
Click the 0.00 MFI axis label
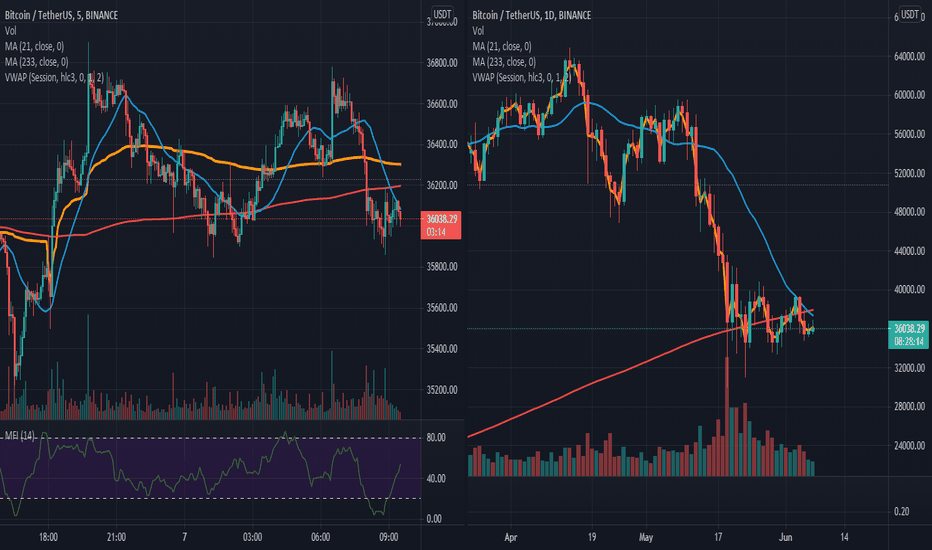pyautogui.click(x=434, y=519)
